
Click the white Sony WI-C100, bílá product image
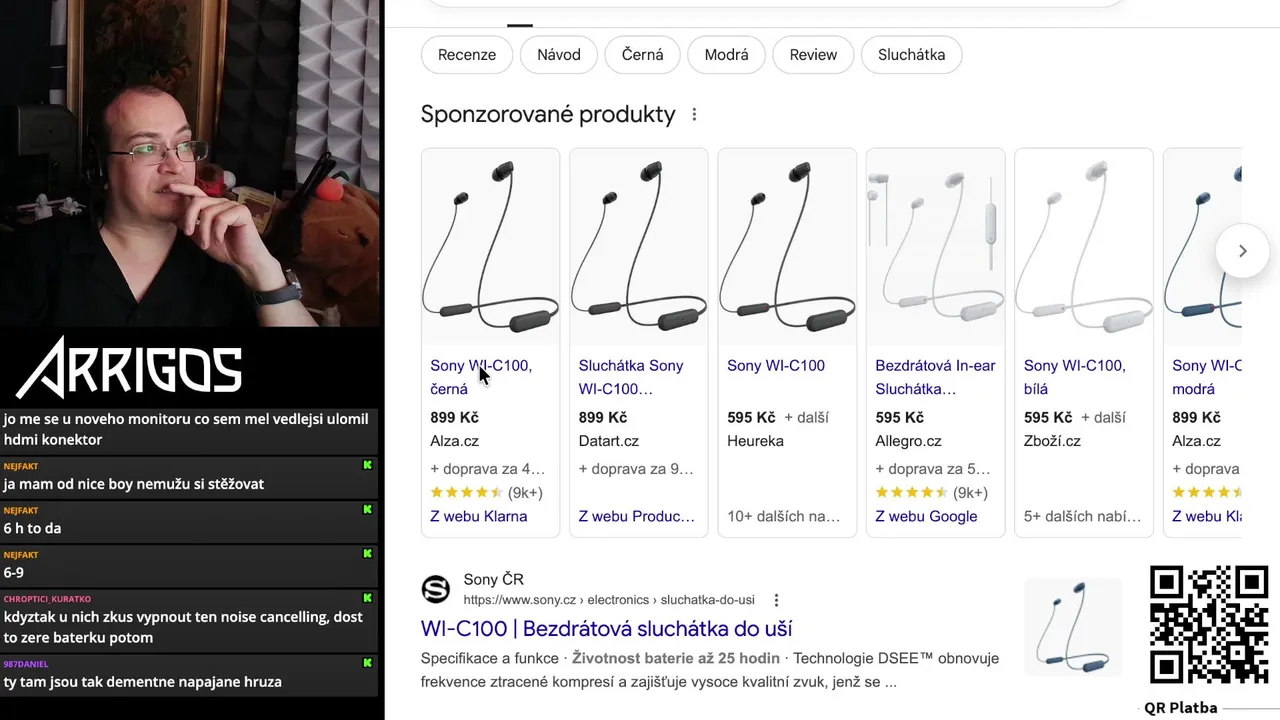(1084, 247)
